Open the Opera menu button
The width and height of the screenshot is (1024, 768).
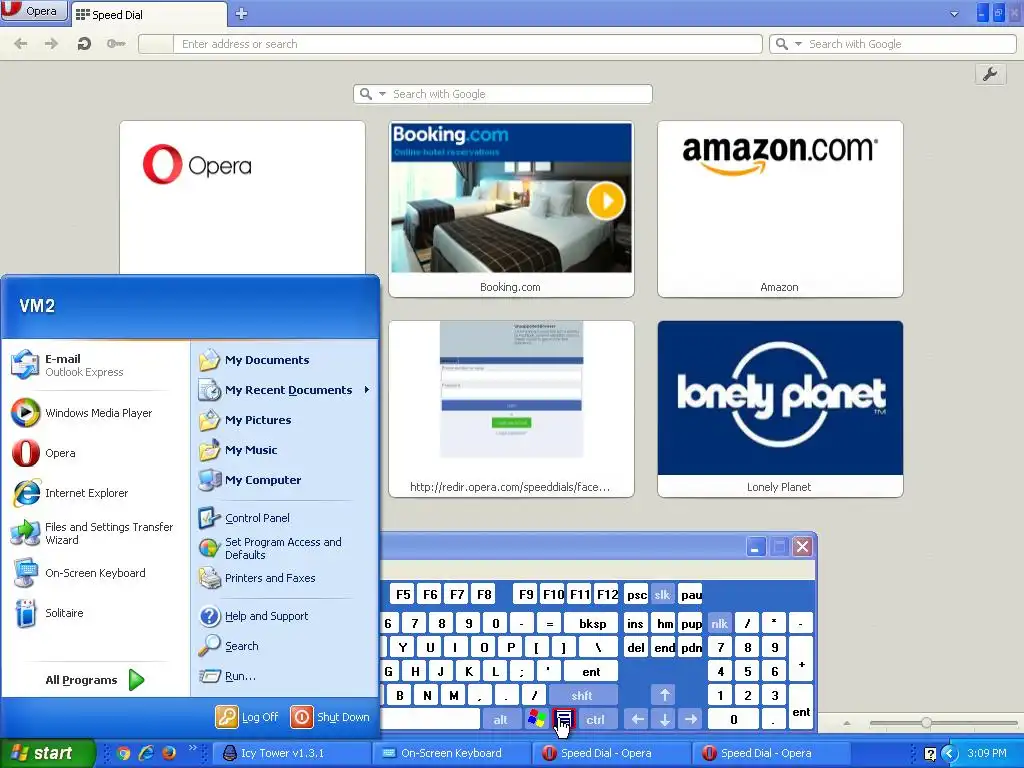[33, 11]
